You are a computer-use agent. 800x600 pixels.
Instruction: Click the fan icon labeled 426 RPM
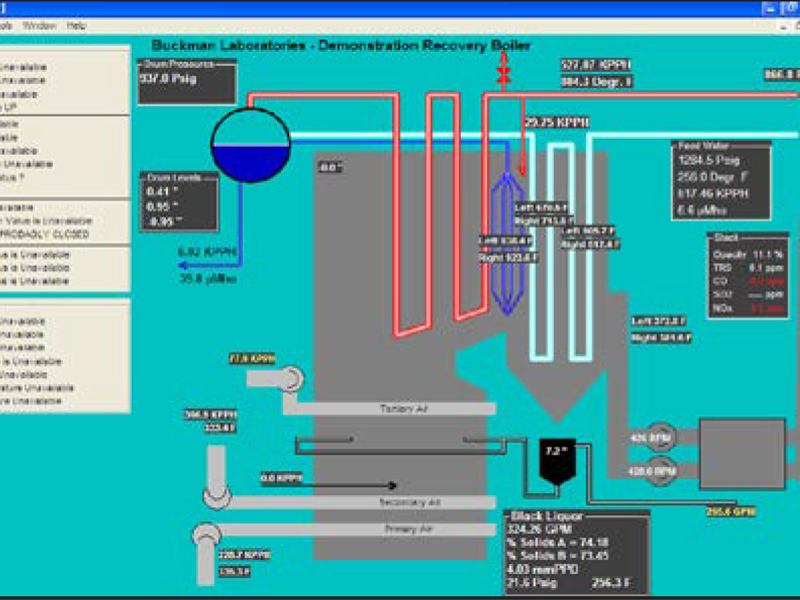[x=661, y=437]
